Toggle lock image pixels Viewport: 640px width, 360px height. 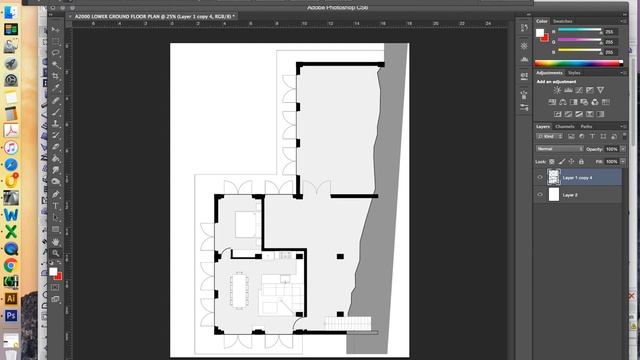[562, 162]
